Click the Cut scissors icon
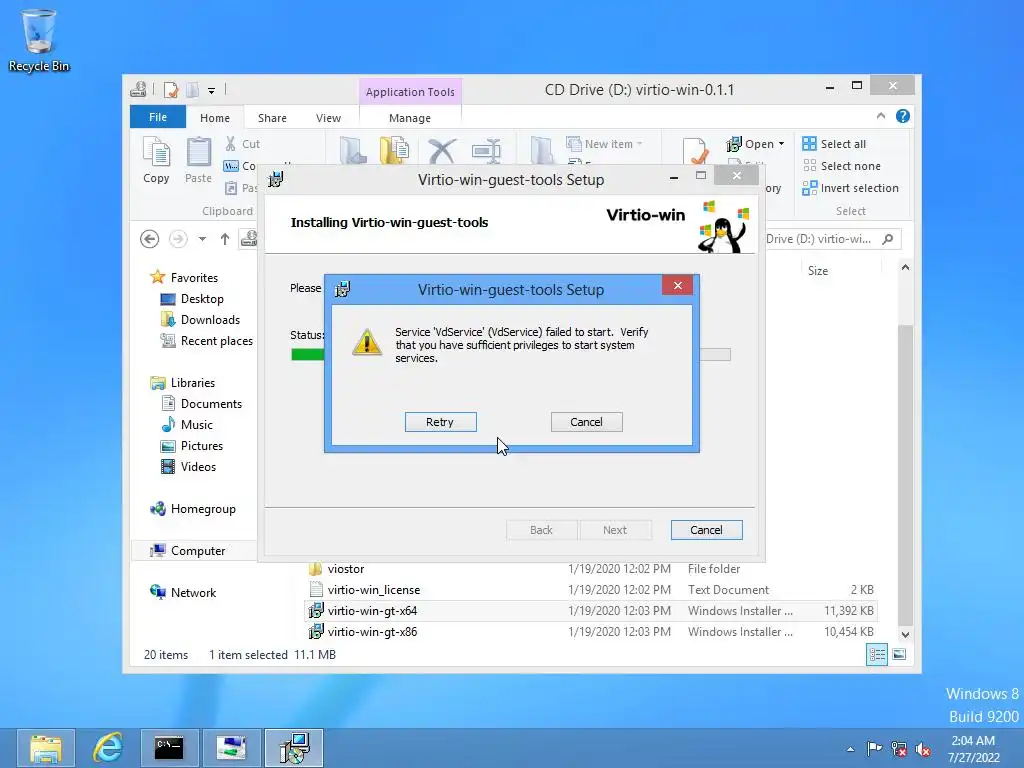Viewport: 1024px width, 768px height. 231,144
